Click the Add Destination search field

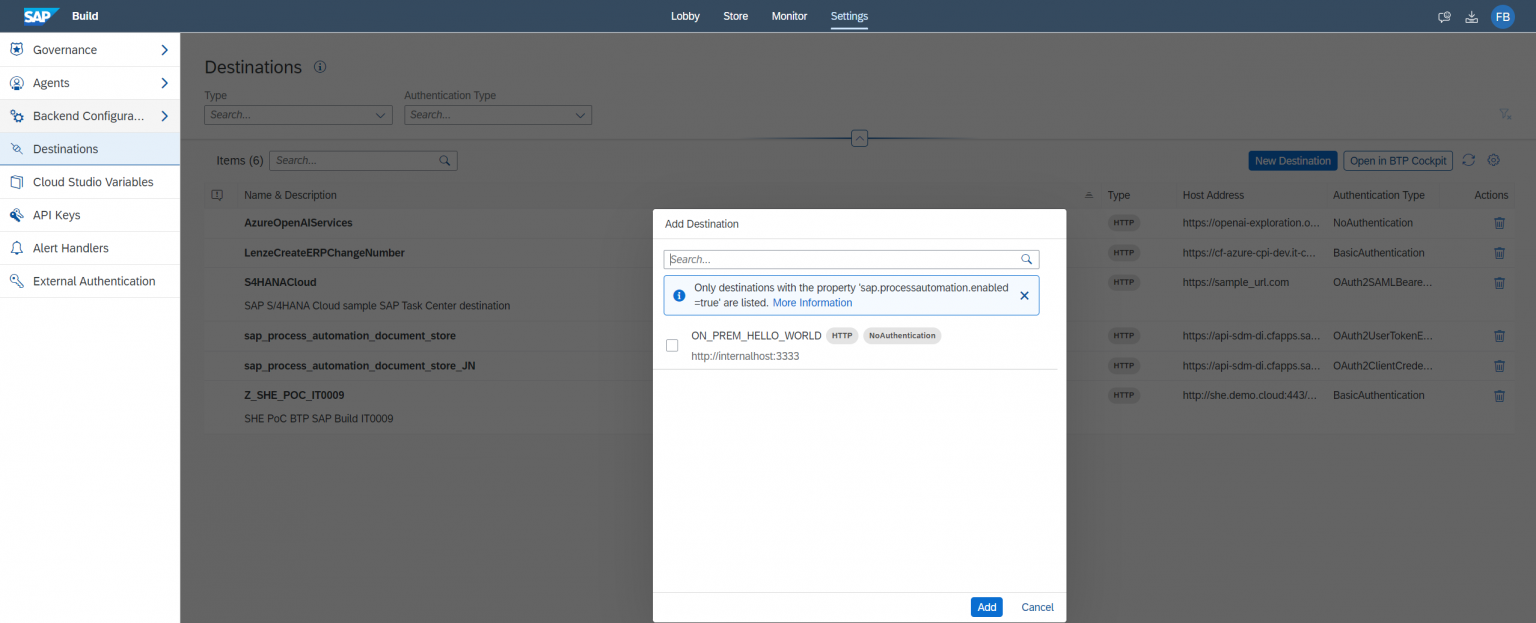850,259
